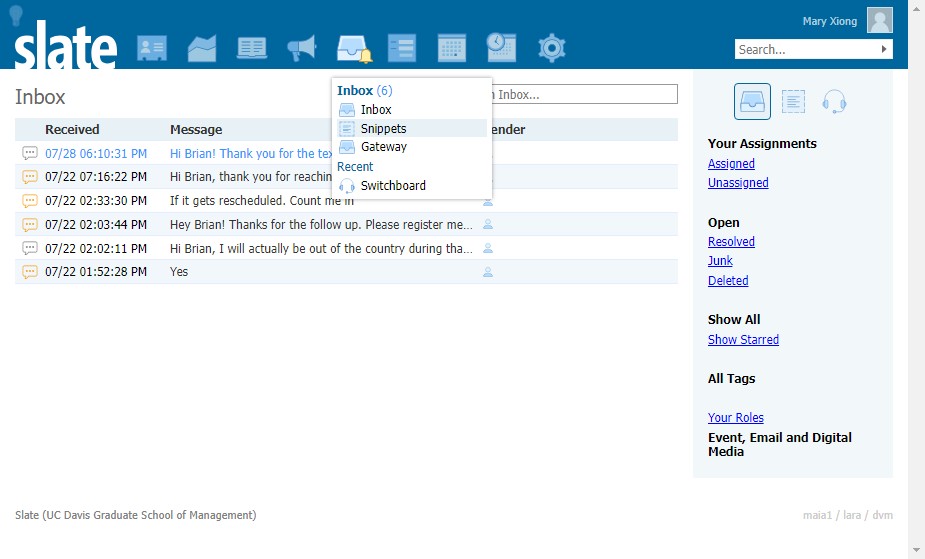Click Mary Xiong's profile avatar
This screenshot has height=559, width=925.
(880, 21)
